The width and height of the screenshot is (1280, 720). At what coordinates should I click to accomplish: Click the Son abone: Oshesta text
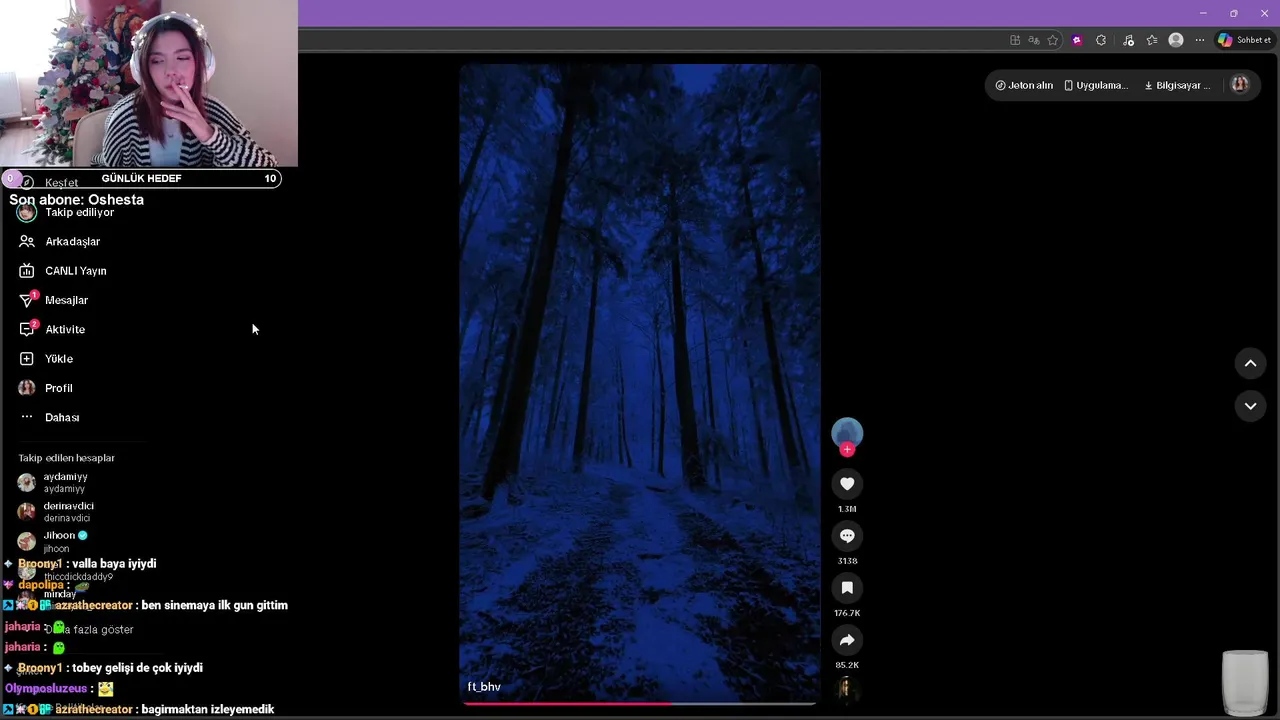[76, 200]
